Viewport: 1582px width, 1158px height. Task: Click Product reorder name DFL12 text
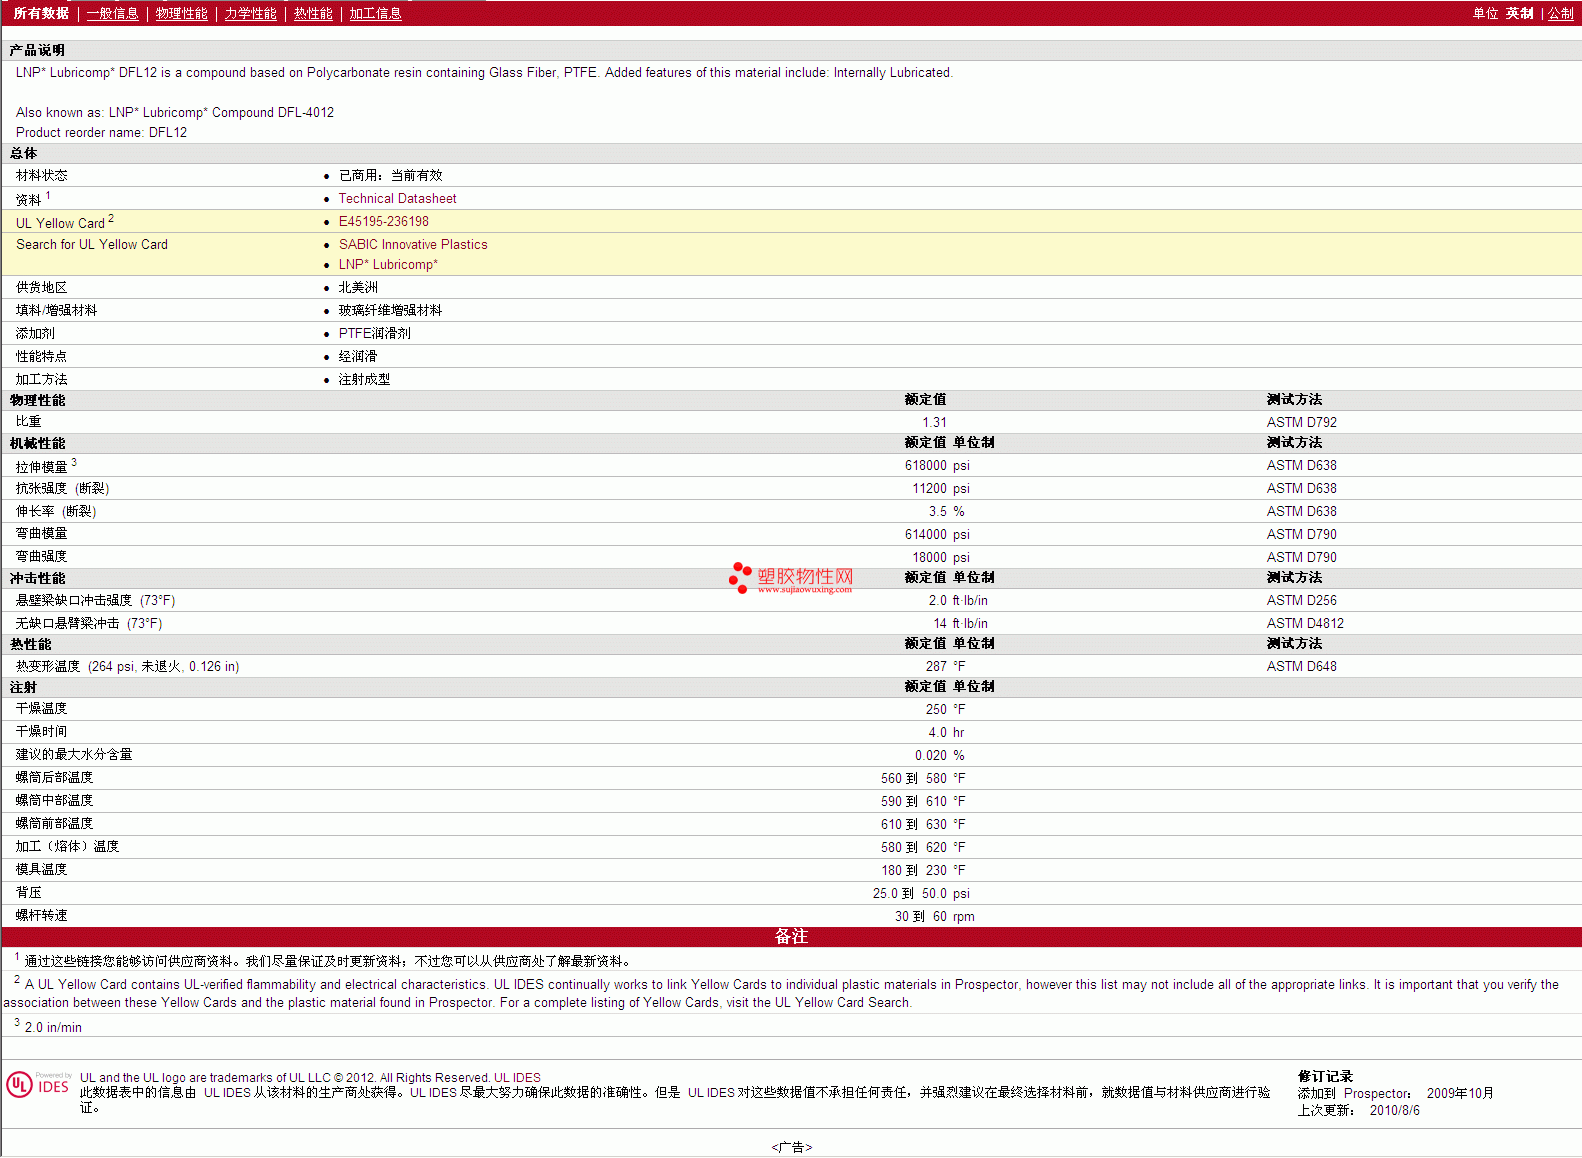tap(101, 132)
